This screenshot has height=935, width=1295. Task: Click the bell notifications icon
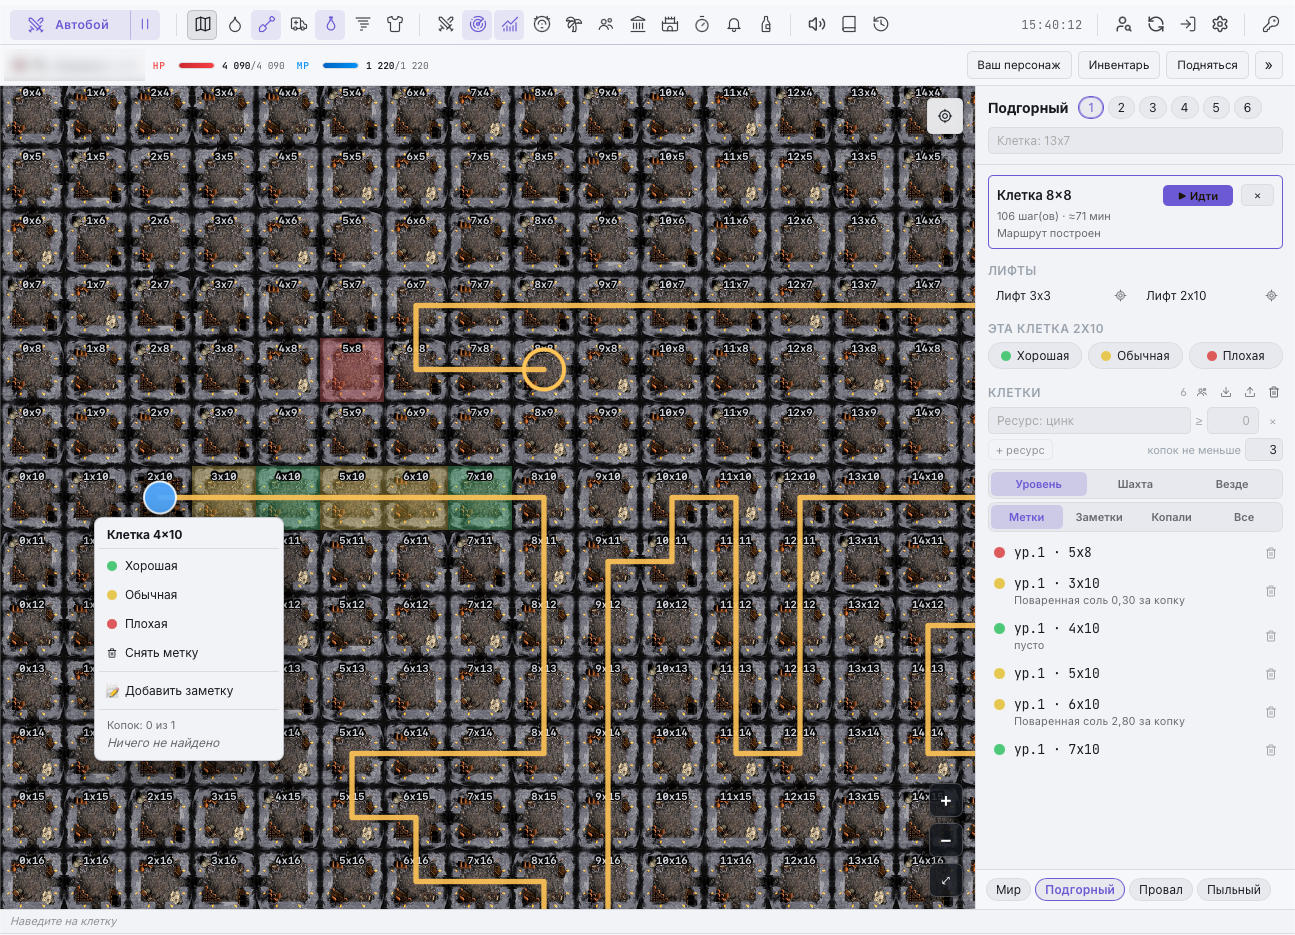734,24
